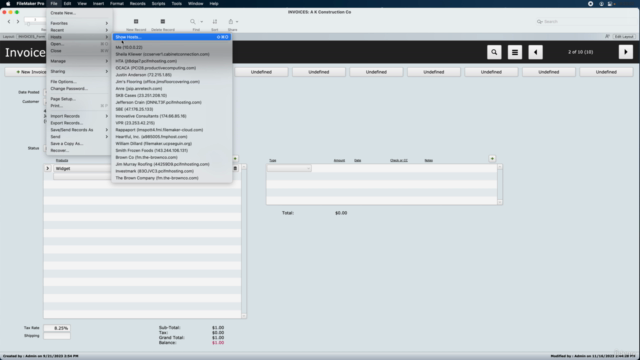This screenshot has width=640, height=360.
Task: Add payment row with green plus icon
Action: [492, 158]
